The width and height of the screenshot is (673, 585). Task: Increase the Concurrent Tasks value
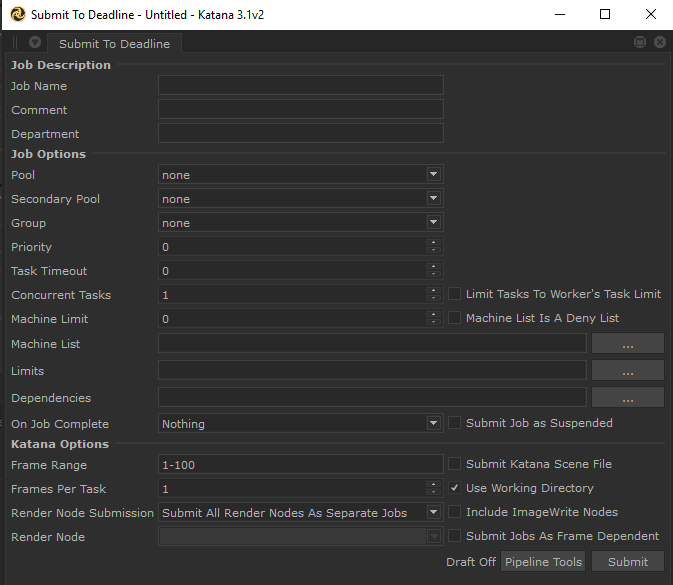[434, 291]
